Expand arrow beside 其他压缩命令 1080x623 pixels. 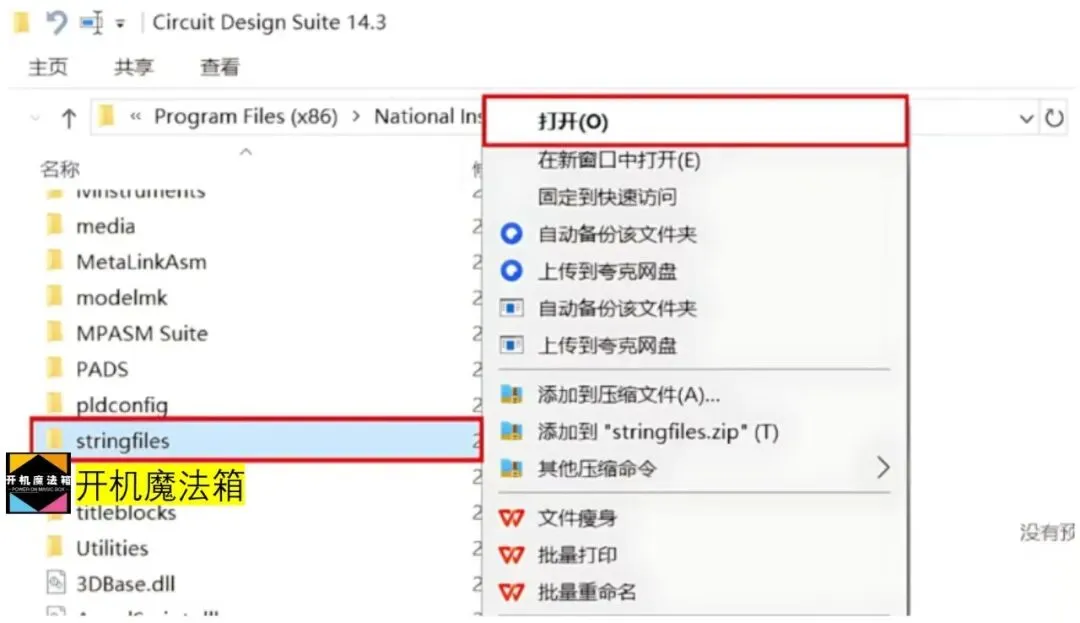pyautogui.click(x=883, y=468)
